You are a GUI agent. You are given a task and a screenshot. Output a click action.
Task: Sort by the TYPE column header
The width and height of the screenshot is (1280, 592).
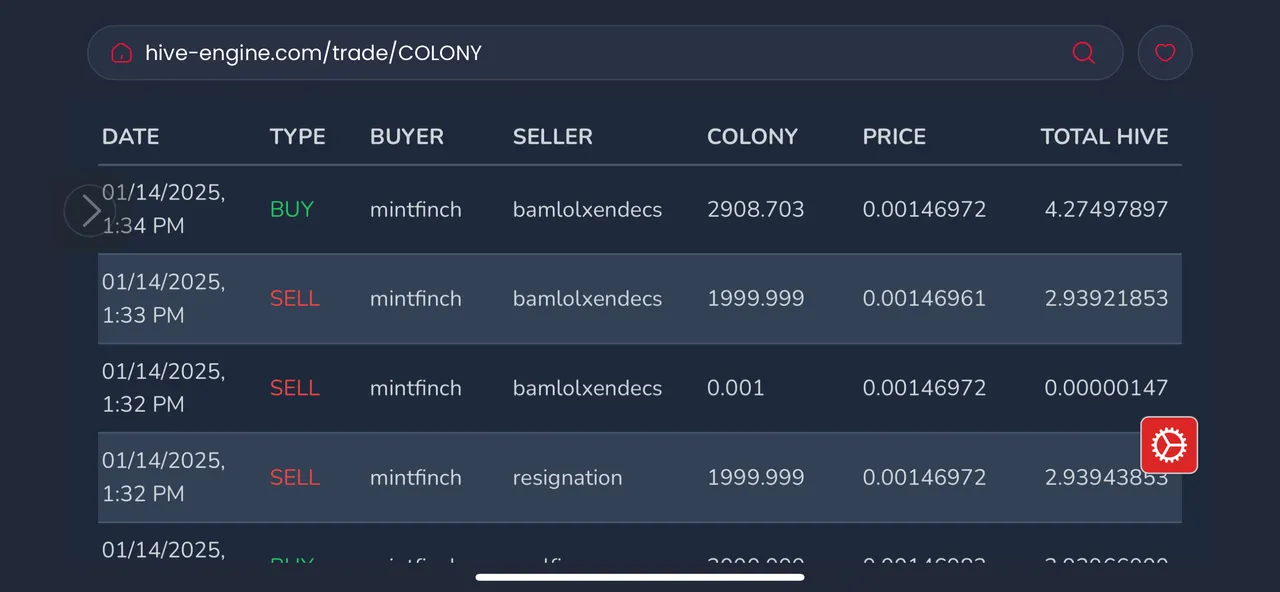pyautogui.click(x=297, y=137)
